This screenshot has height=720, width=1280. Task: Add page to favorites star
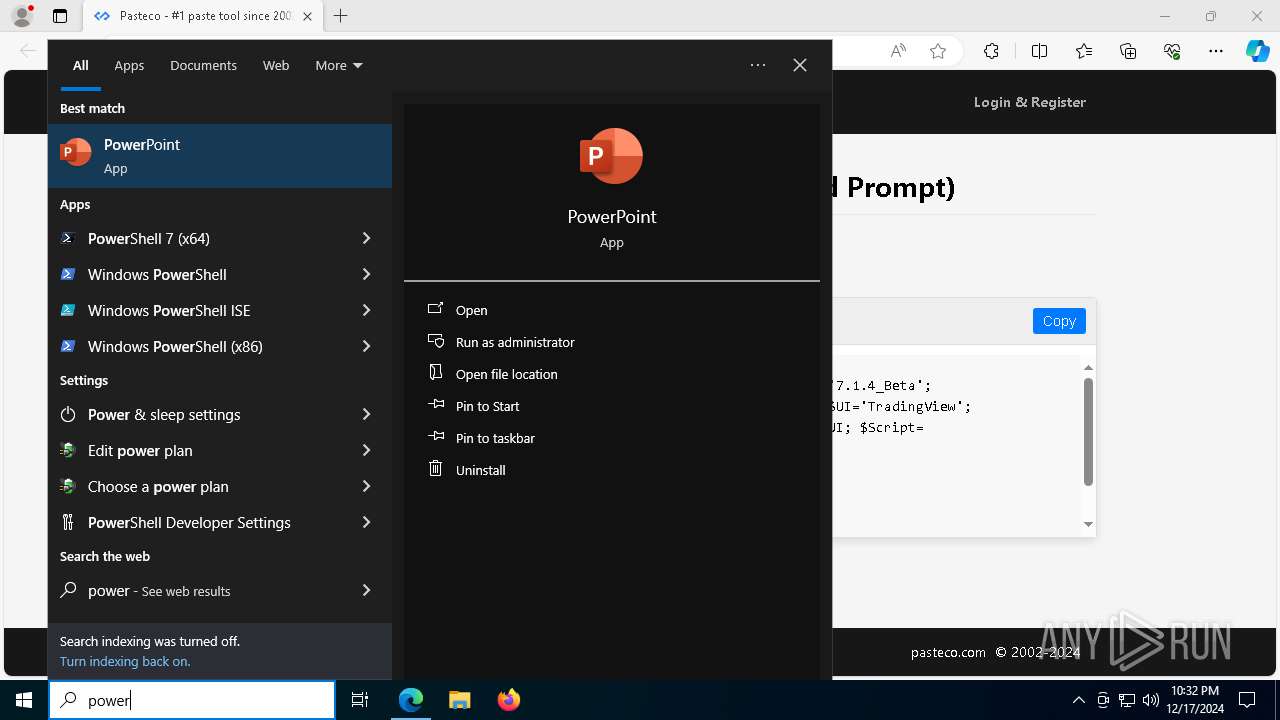938,51
